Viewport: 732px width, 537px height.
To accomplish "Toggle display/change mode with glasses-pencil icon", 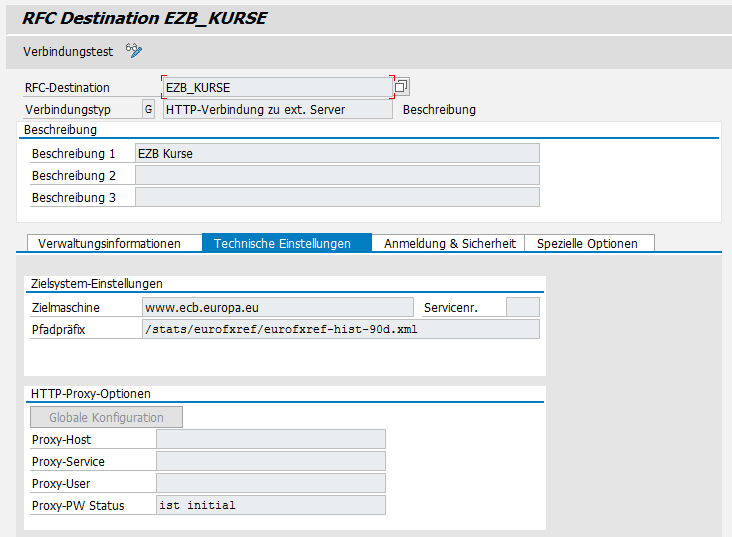I will pyautogui.click(x=134, y=51).
